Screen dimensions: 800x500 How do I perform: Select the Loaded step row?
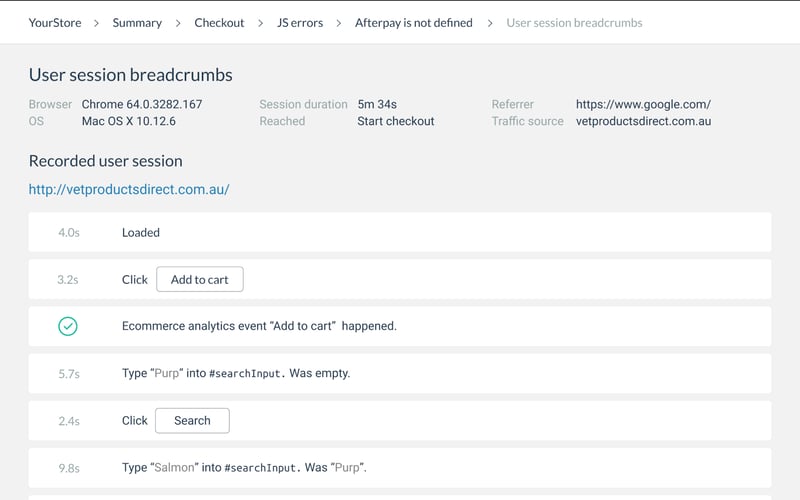[400, 232]
